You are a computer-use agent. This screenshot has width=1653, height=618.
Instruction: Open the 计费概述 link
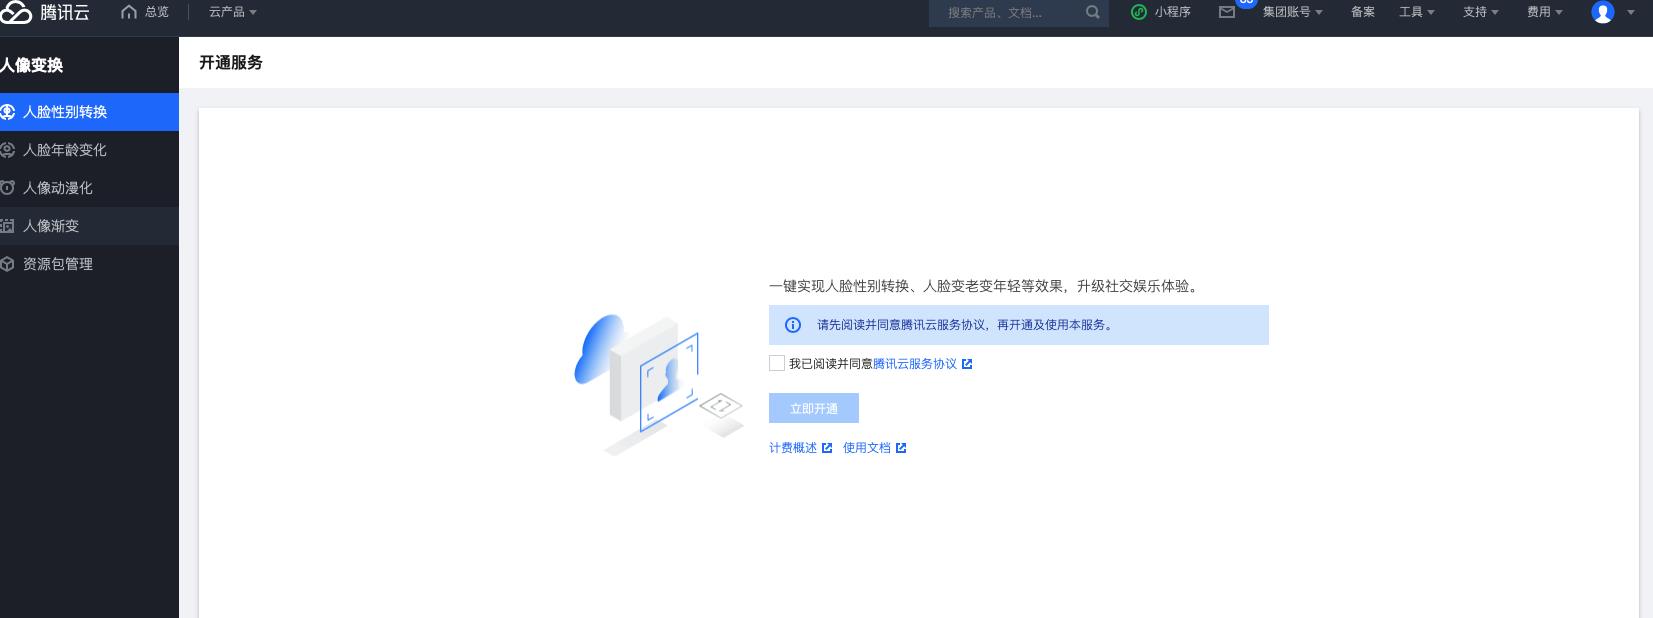pos(793,448)
